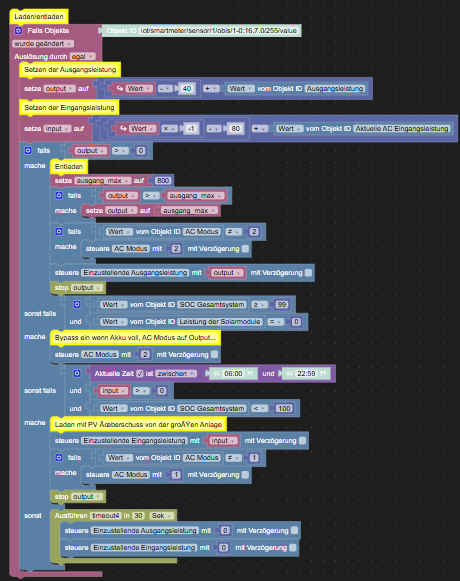
Task: Select Objekt ID Aktuelle AC Eingangsleistung field
Action: tap(402, 129)
